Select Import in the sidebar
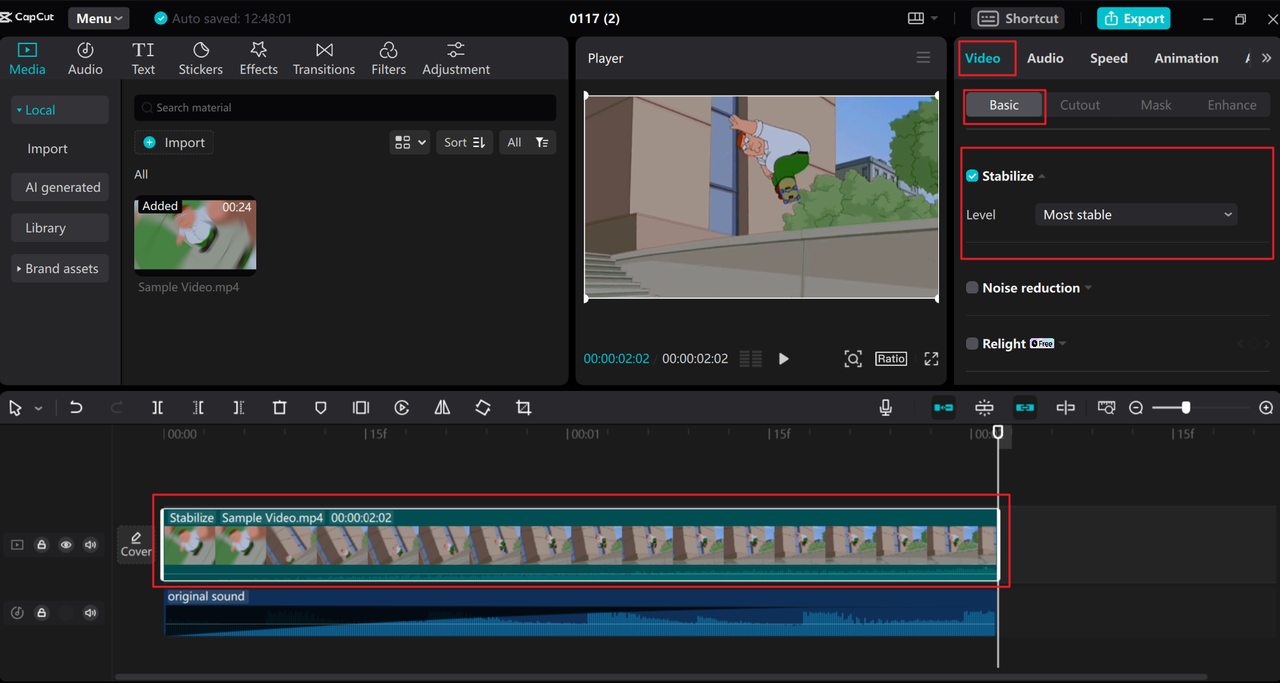The height and width of the screenshot is (683, 1280). pos(47,148)
